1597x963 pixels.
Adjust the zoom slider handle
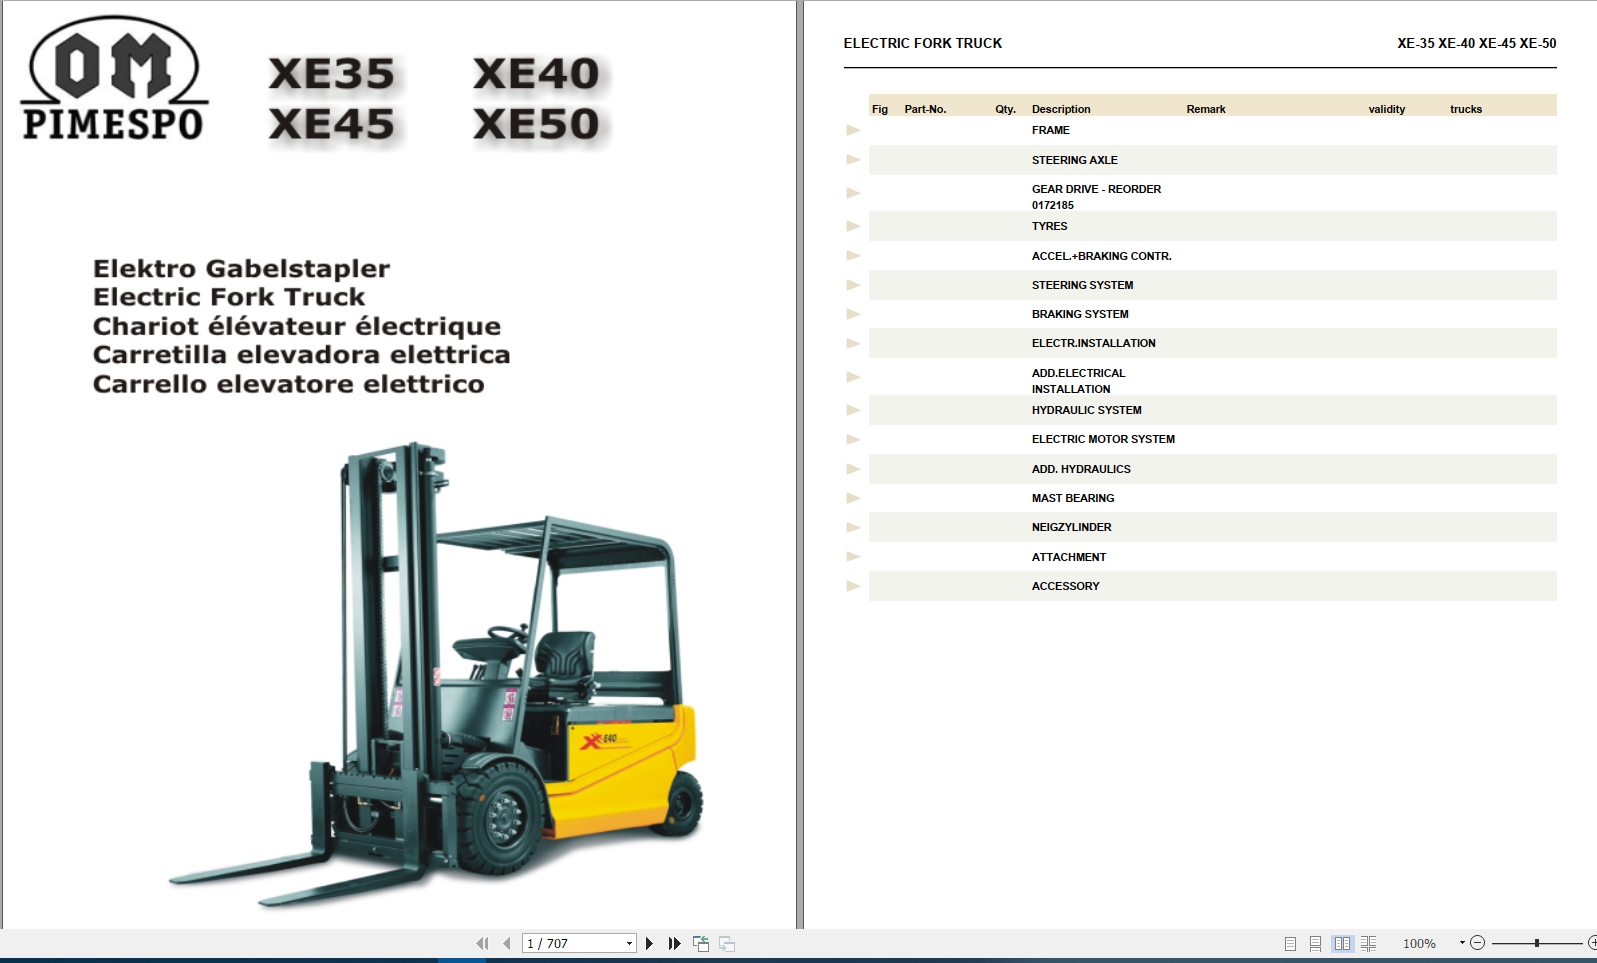pyautogui.click(x=1536, y=942)
